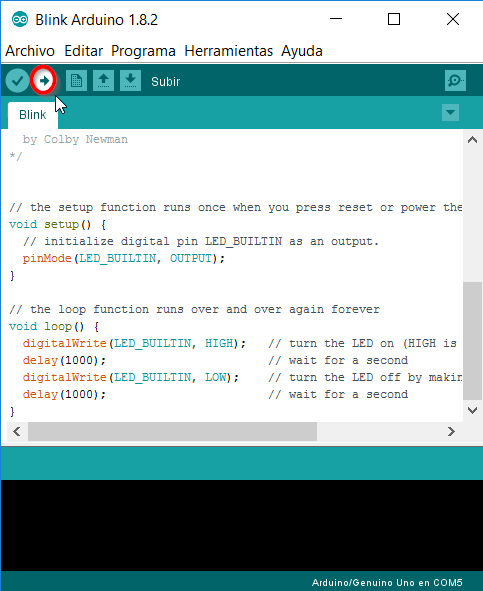Viewport: 483px width, 591px height.
Task: Open the Ayuda menu
Action: 302,51
